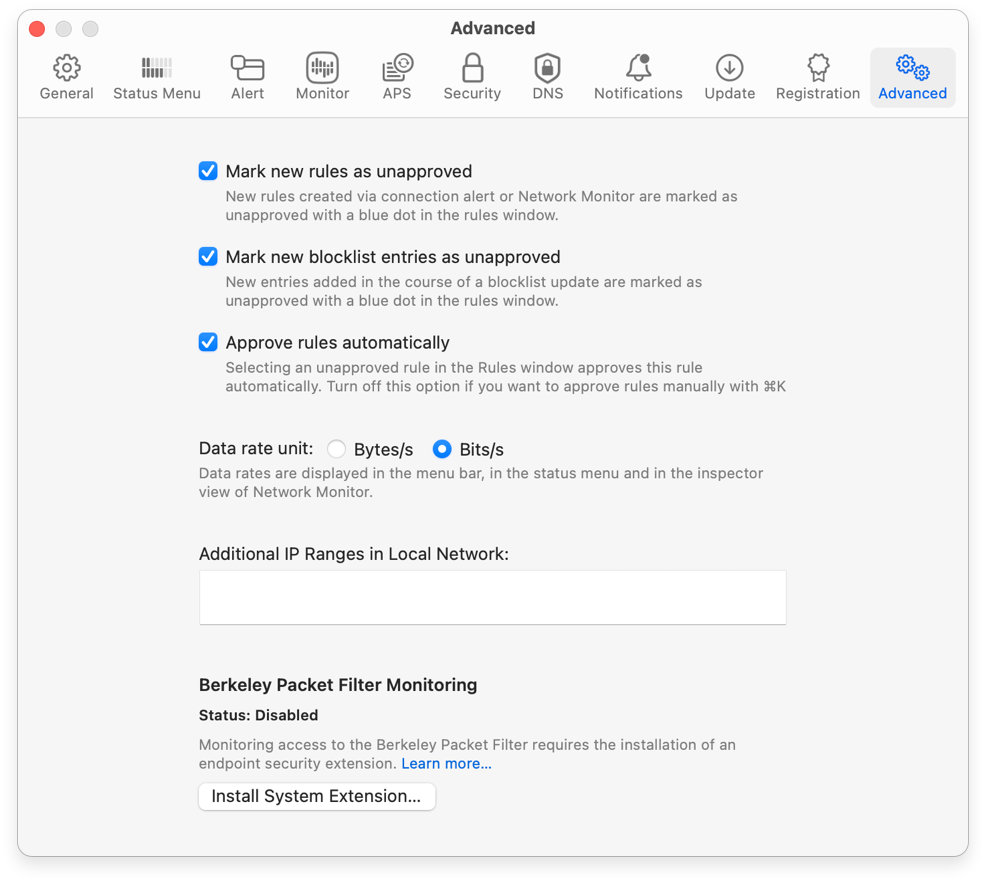Open the Update download arrow icon

(x=729, y=67)
